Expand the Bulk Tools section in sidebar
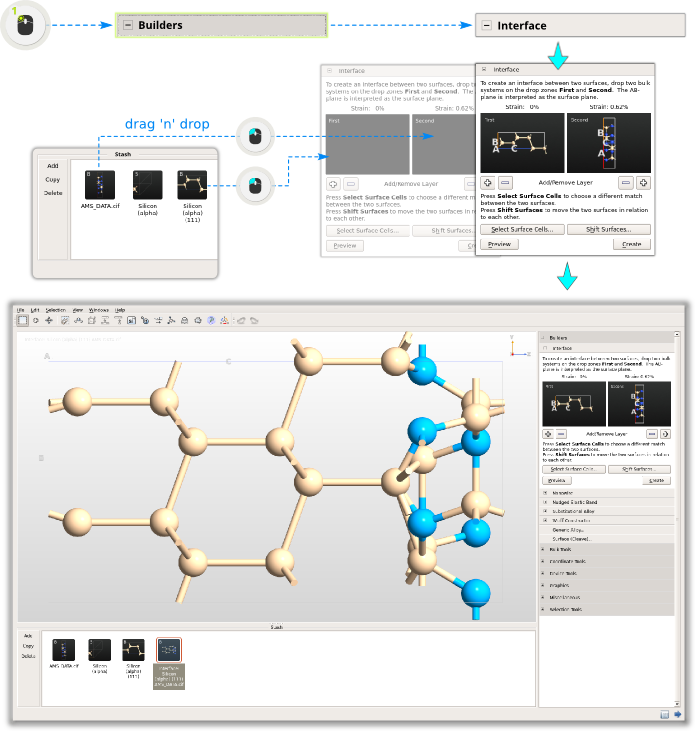 (543, 549)
